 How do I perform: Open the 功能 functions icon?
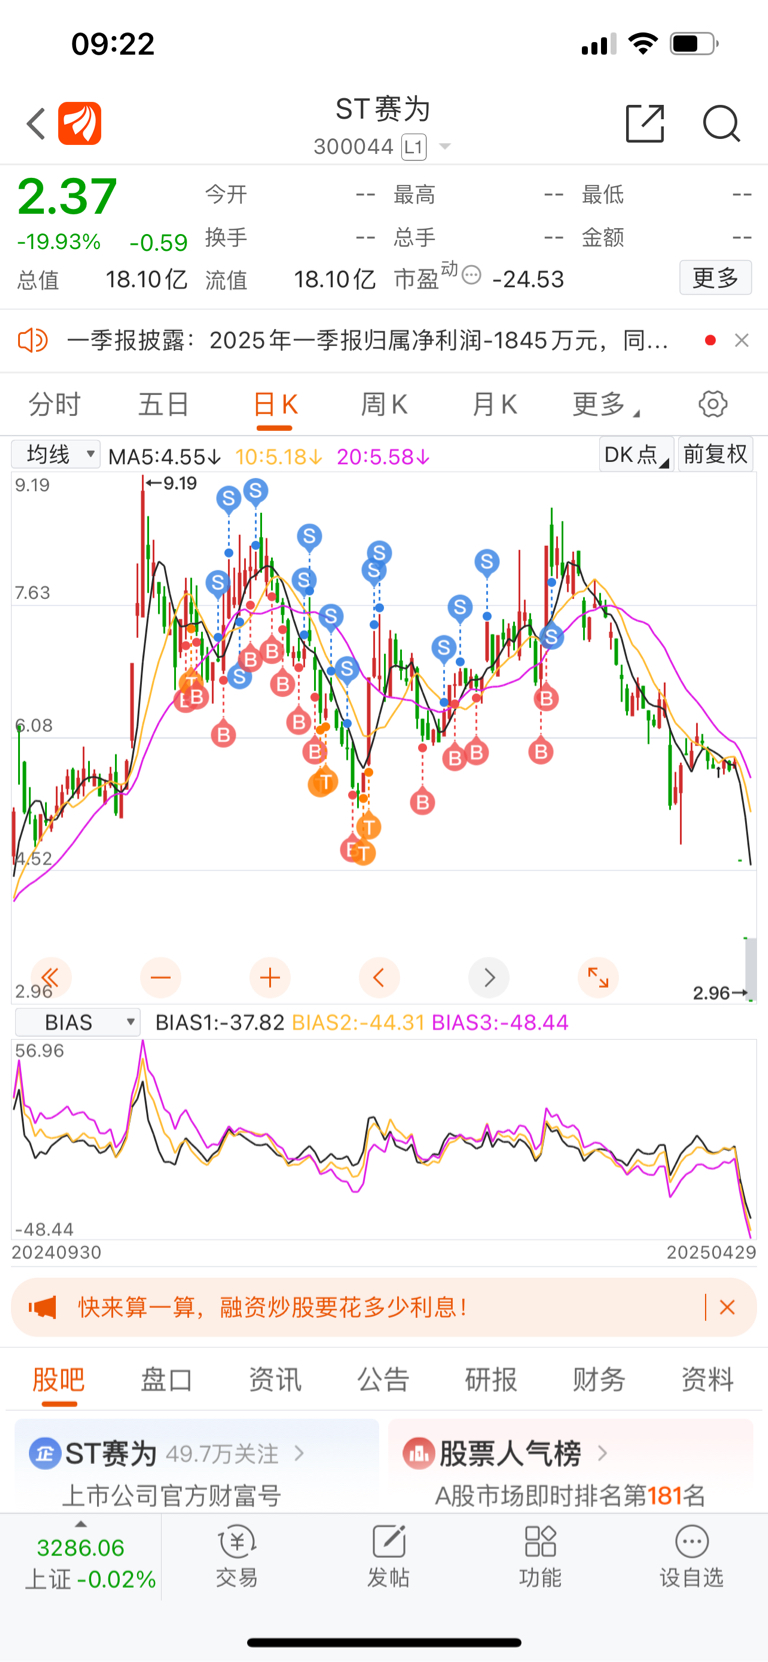click(x=540, y=1556)
